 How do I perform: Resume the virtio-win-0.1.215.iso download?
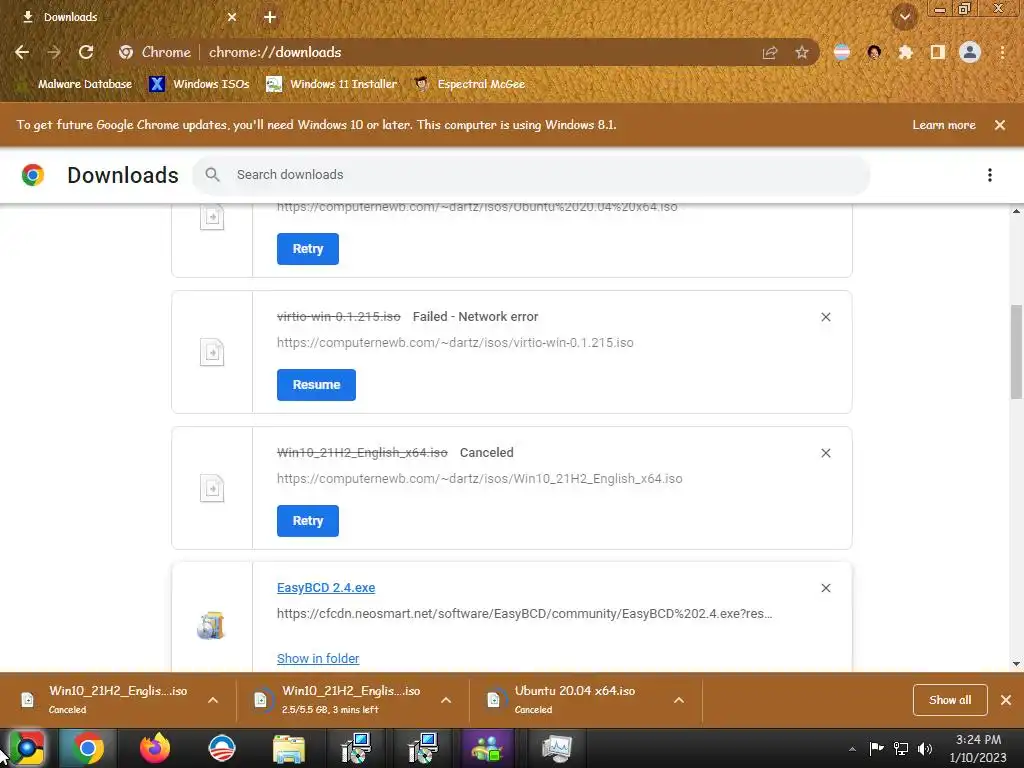point(316,385)
